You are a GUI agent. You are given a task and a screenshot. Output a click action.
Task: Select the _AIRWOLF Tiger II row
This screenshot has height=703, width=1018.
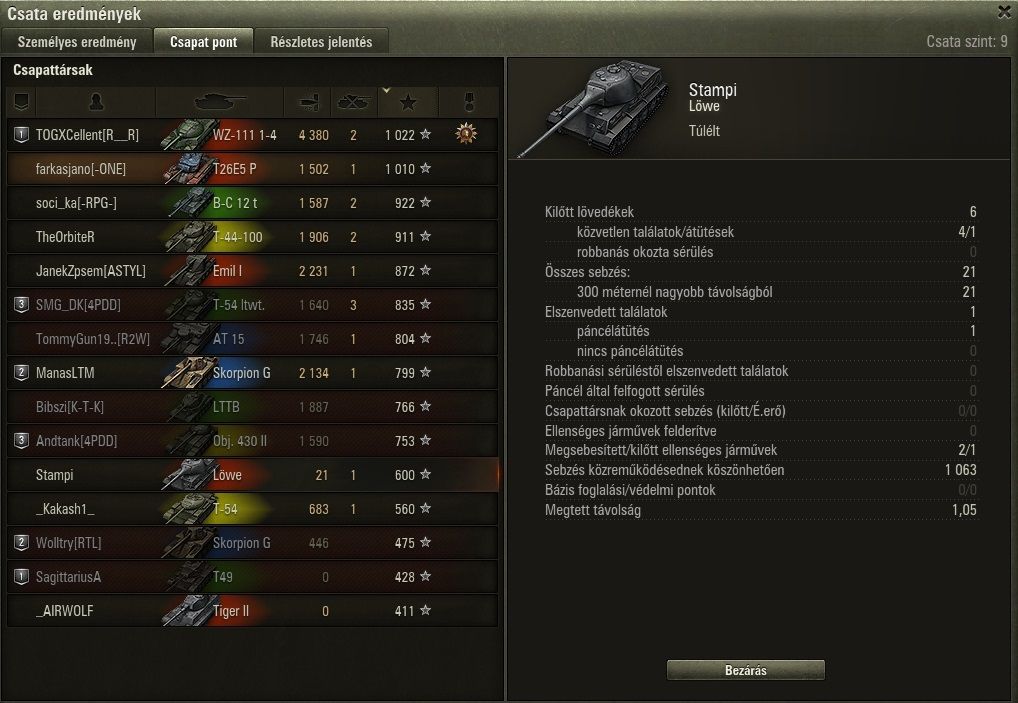(x=253, y=611)
